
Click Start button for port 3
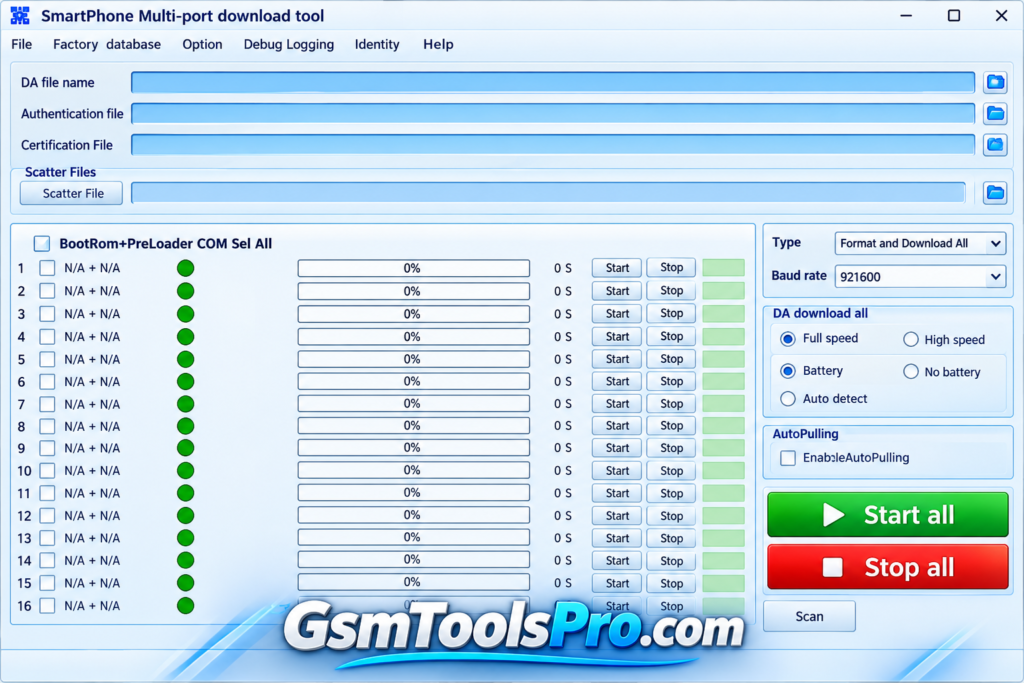coord(617,313)
